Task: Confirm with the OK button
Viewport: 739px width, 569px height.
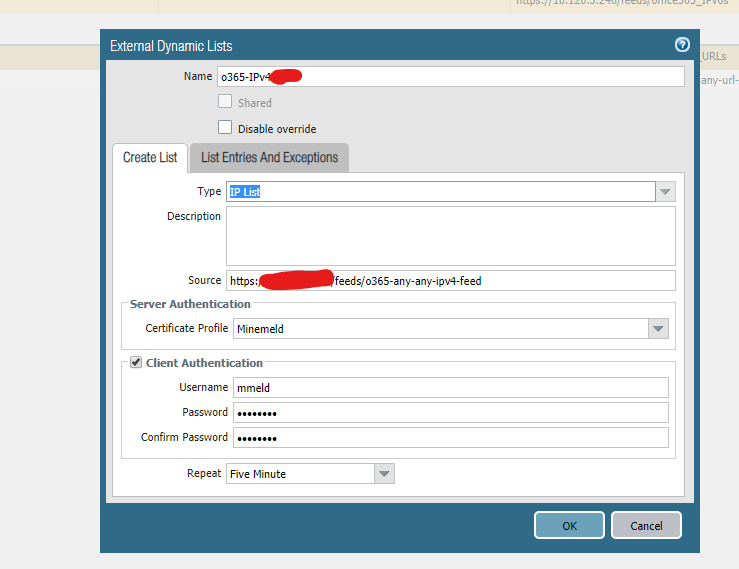Action: point(569,525)
